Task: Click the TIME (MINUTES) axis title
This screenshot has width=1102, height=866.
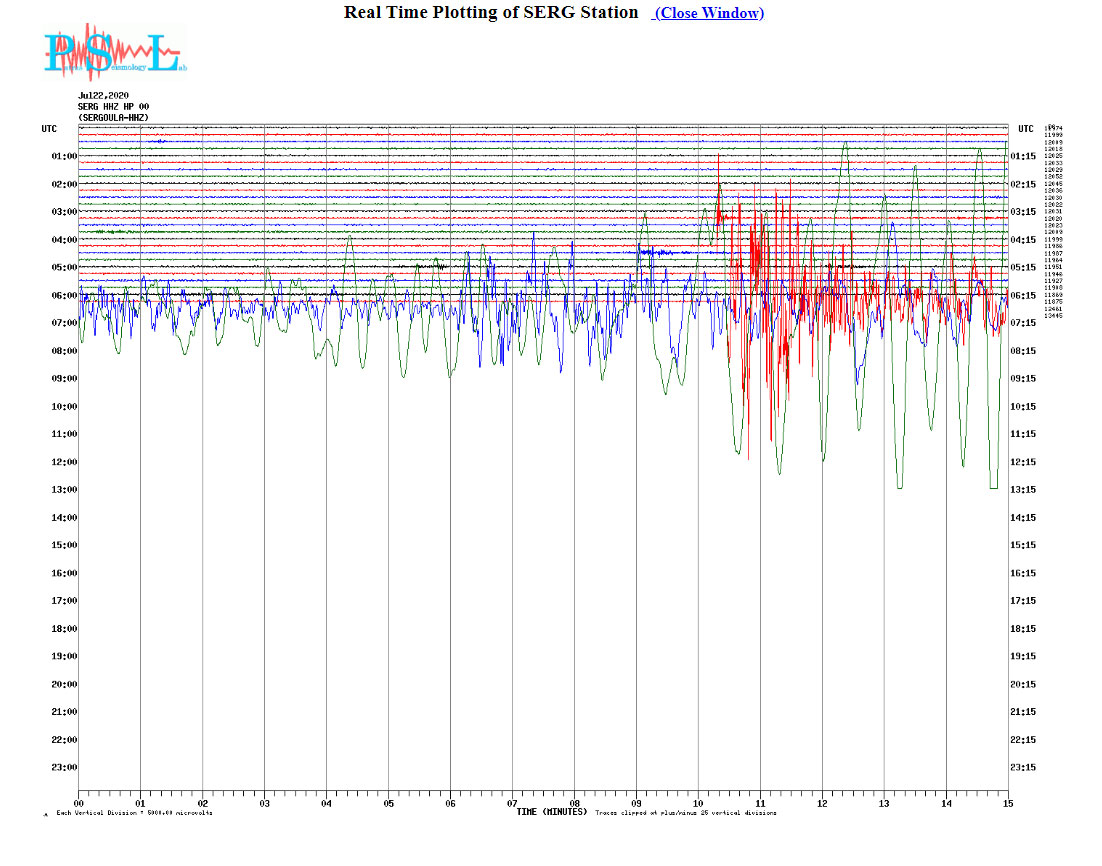Action: [551, 812]
